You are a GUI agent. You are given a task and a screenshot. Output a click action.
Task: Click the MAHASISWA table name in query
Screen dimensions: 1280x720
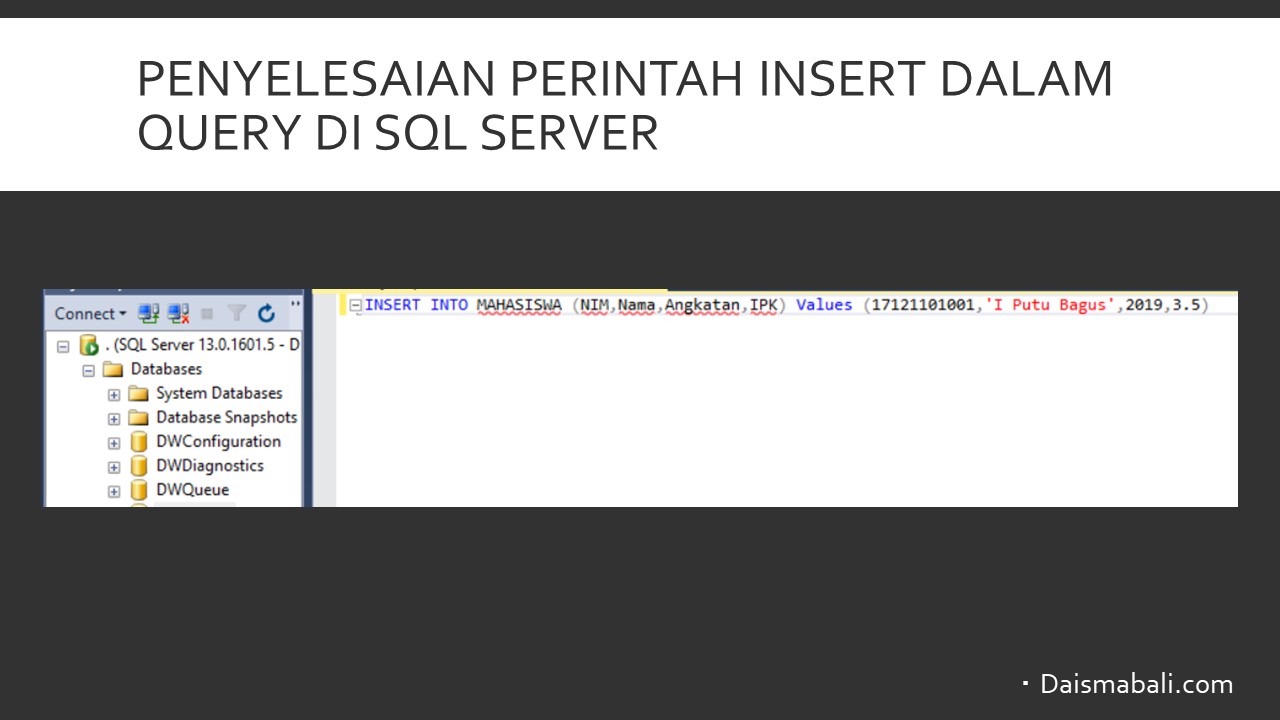[x=518, y=305]
